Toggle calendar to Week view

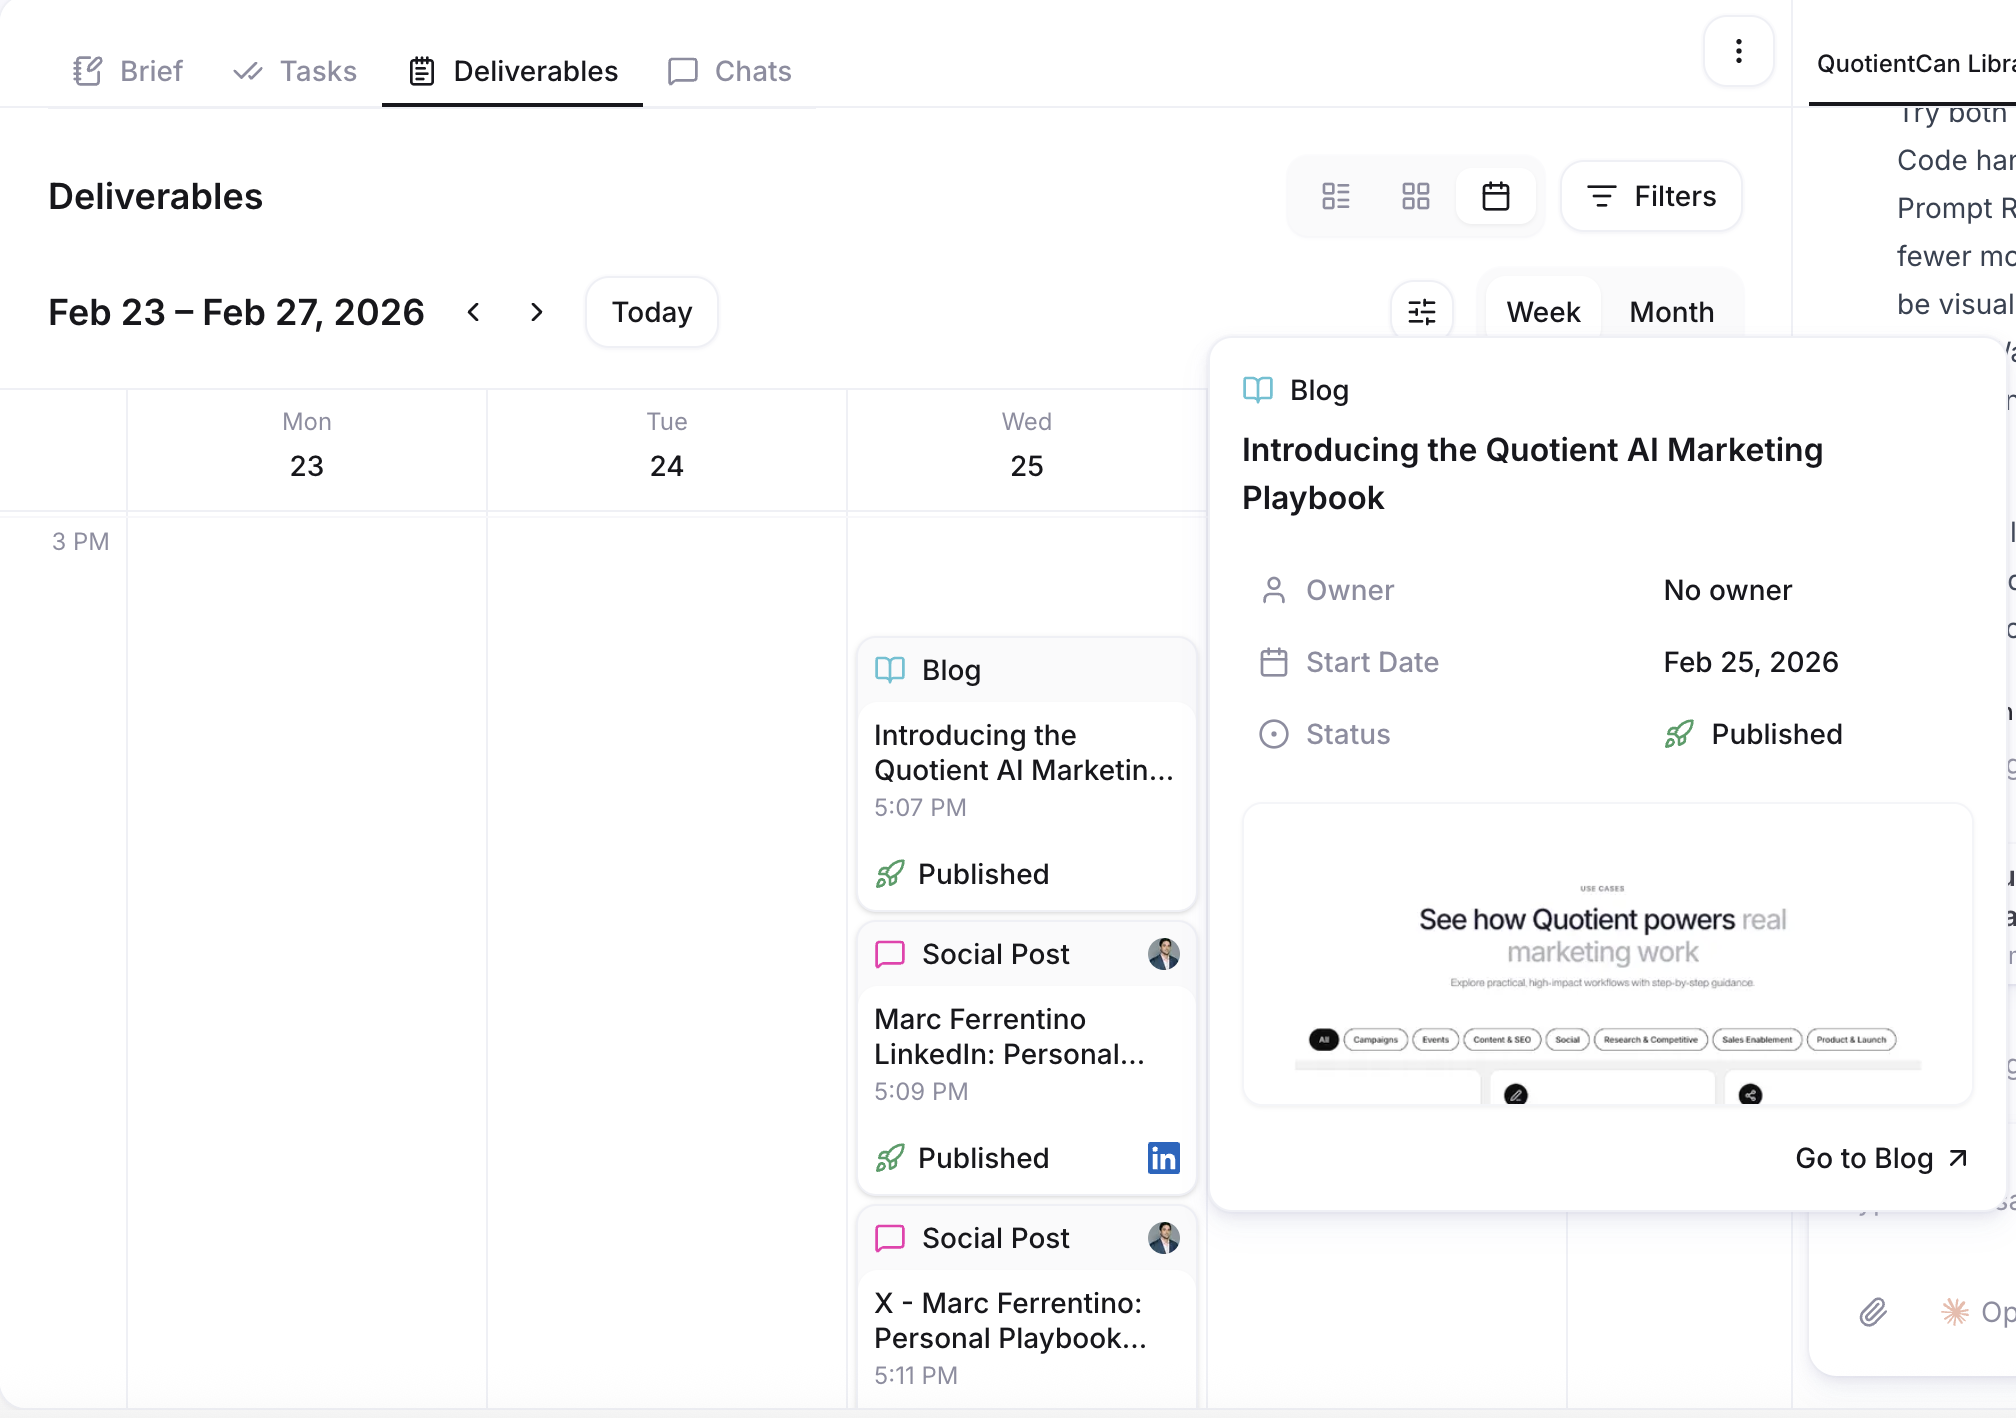click(x=1542, y=312)
